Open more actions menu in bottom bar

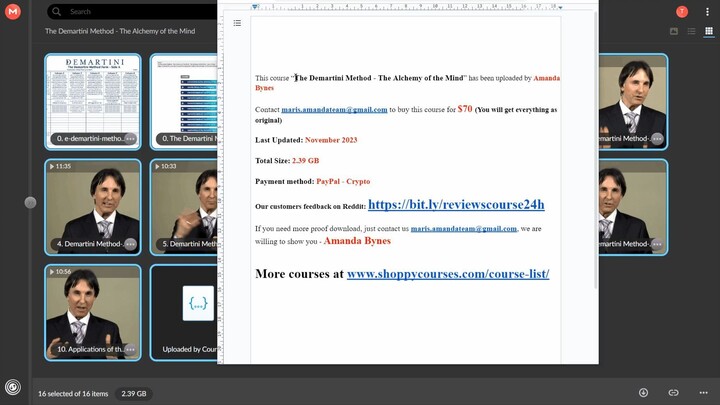tap(704, 393)
